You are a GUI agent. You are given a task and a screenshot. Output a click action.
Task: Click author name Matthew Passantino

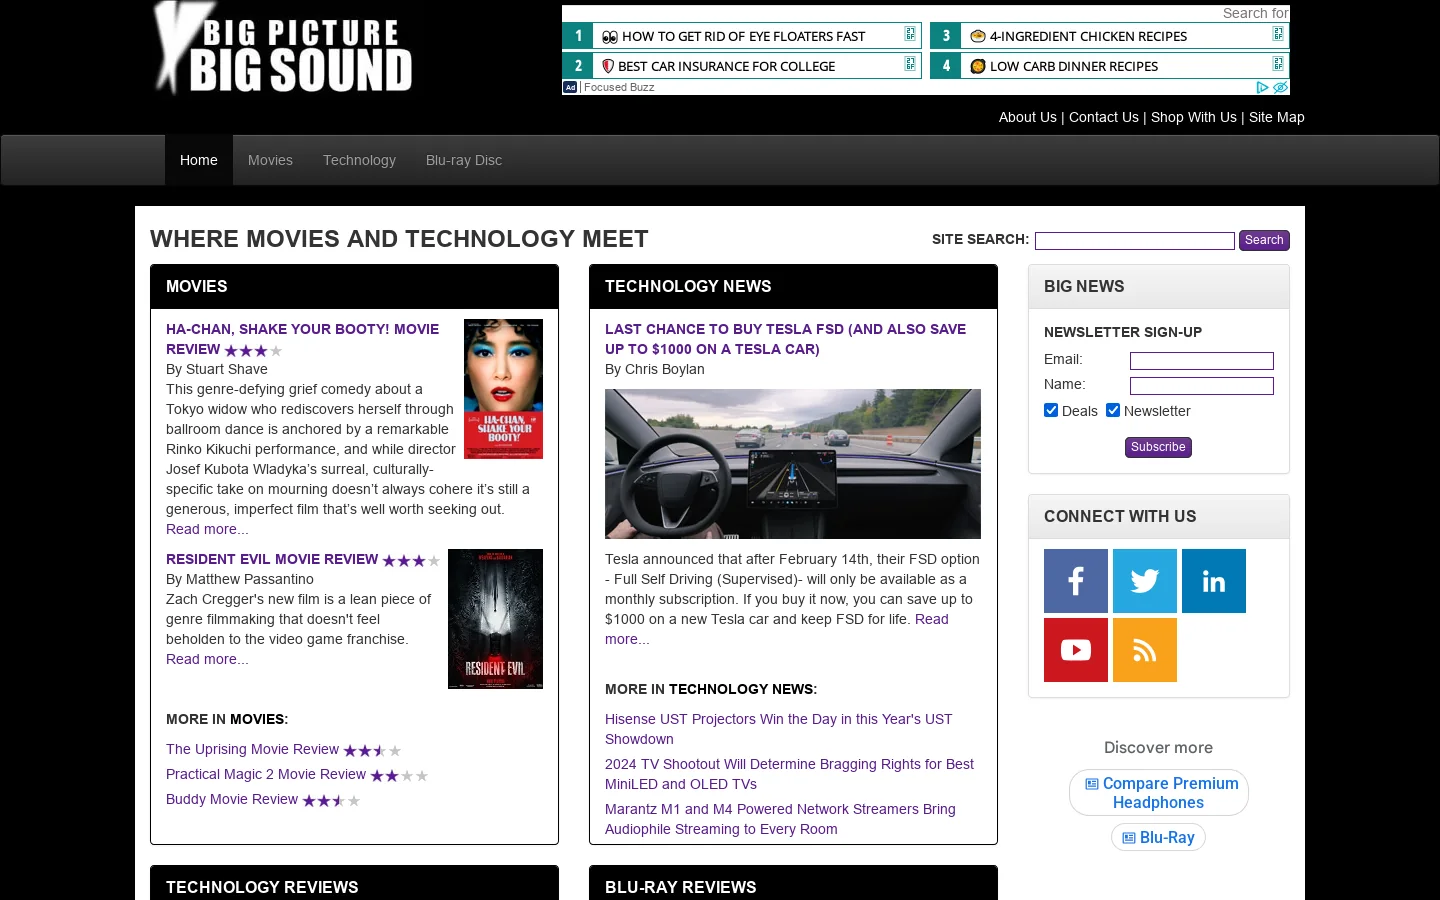click(x=250, y=579)
